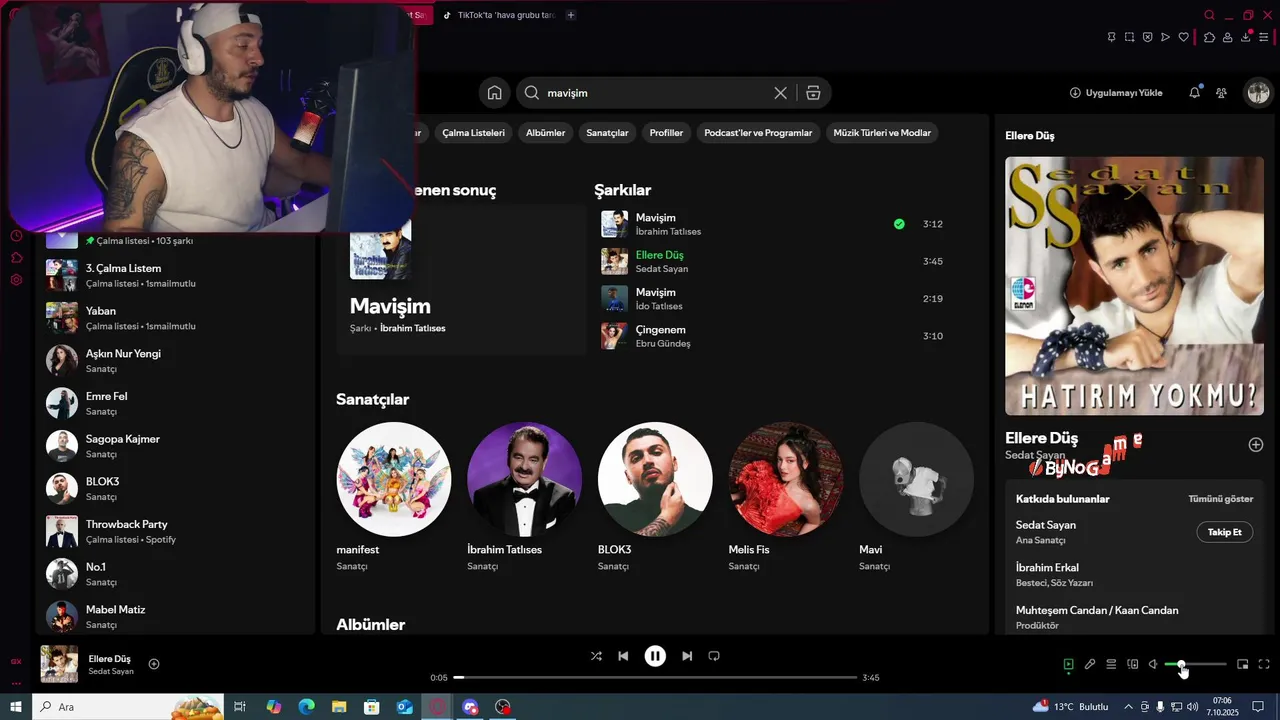Open Aşkın Nur Yengi in library
Image resolution: width=1280 pixels, height=720 pixels.
point(175,361)
